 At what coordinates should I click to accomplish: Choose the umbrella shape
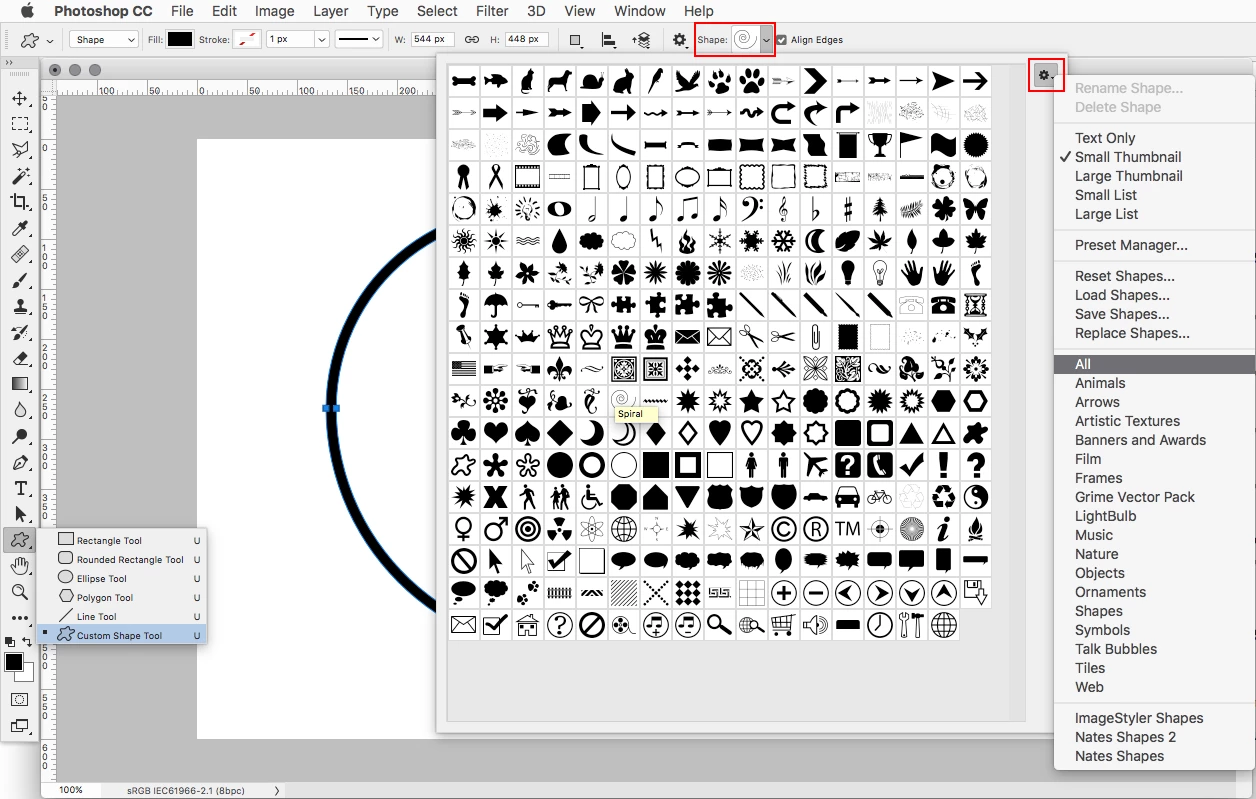[495, 305]
